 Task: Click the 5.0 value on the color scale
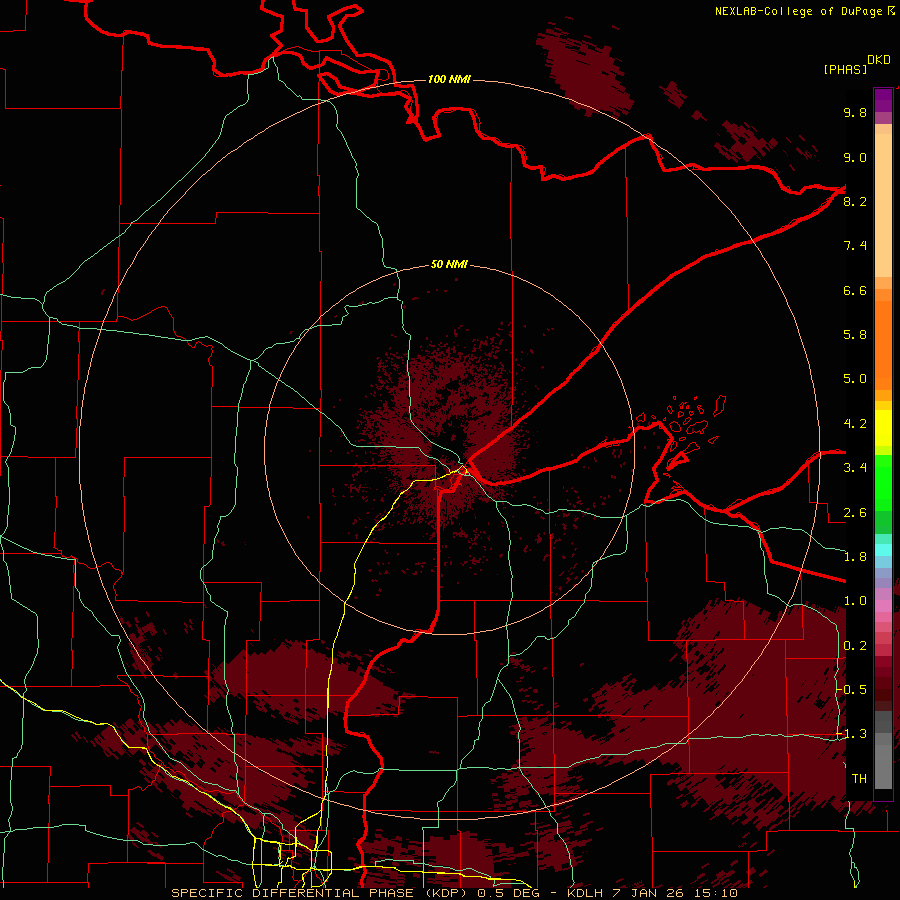click(855, 379)
